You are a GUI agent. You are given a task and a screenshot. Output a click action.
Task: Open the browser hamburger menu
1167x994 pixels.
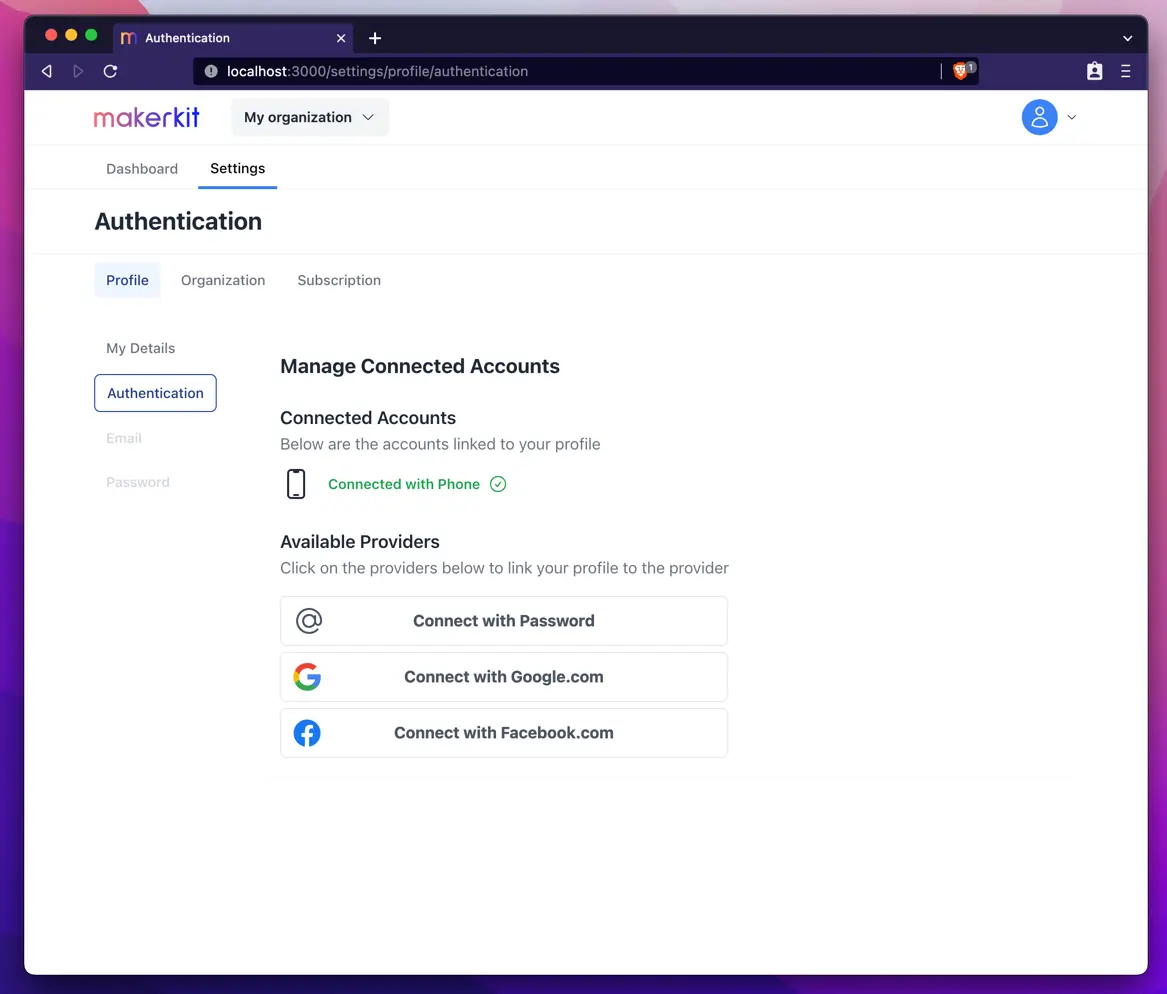tap(1126, 71)
